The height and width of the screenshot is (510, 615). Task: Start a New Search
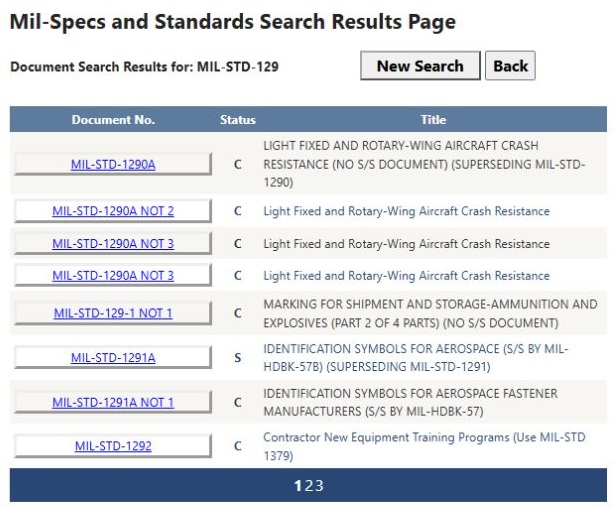[x=420, y=66]
